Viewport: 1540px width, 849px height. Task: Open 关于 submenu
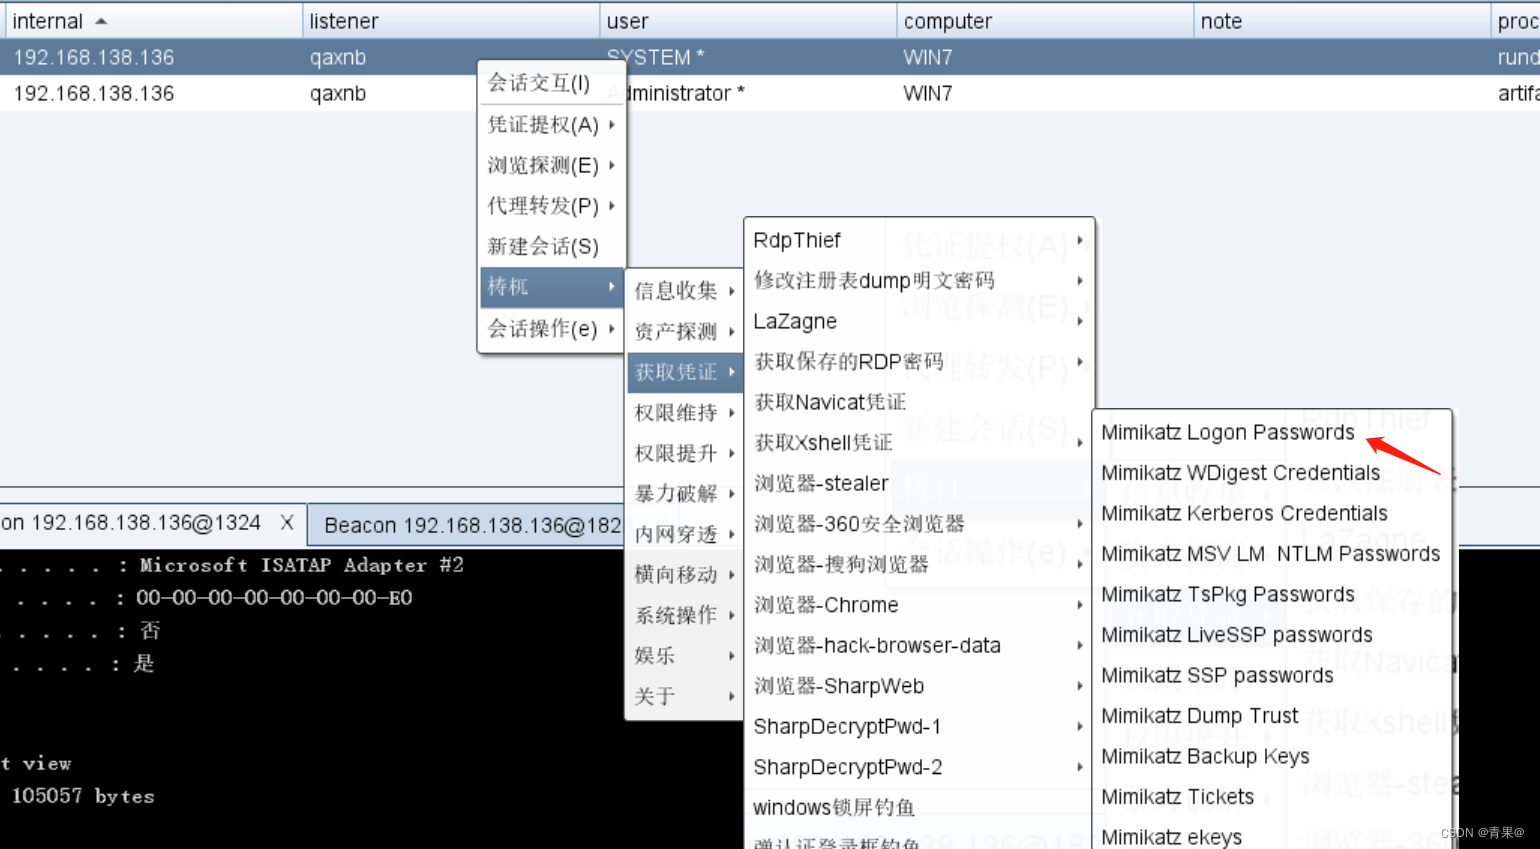pos(684,696)
